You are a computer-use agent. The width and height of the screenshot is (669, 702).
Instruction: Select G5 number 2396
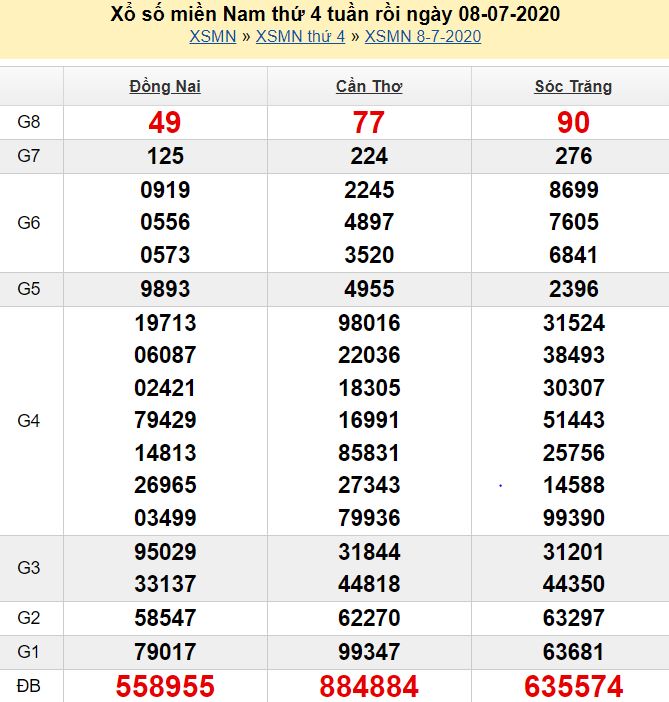click(574, 289)
